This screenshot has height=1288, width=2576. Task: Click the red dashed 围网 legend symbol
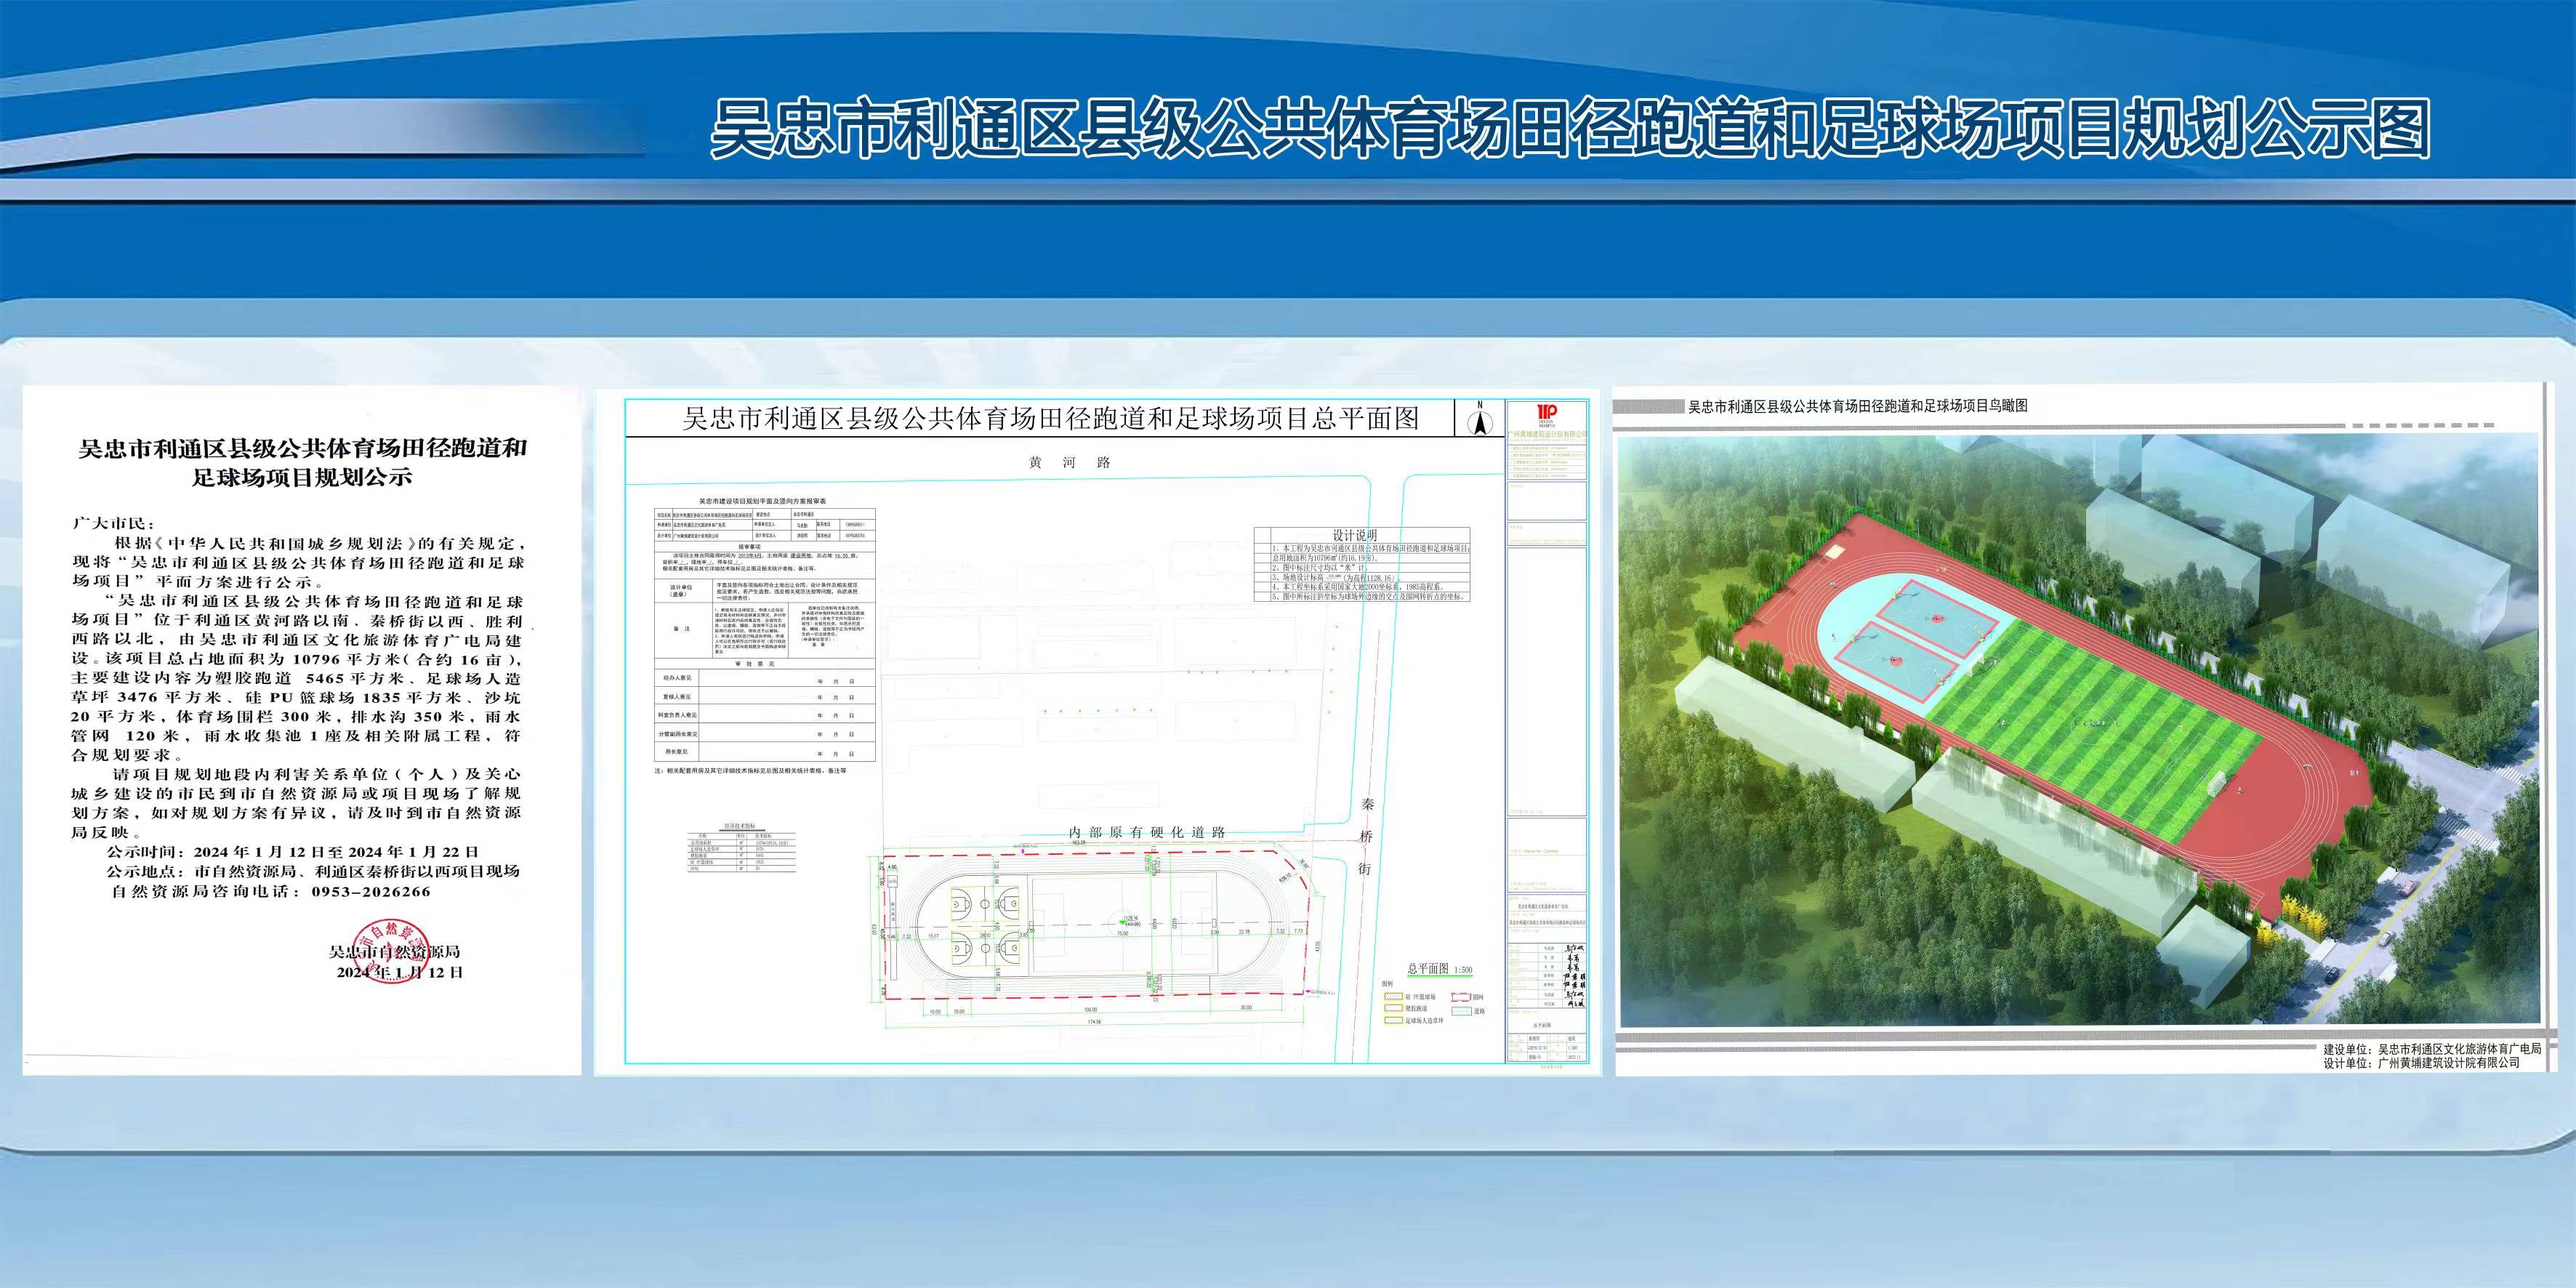pos(1460,997)
